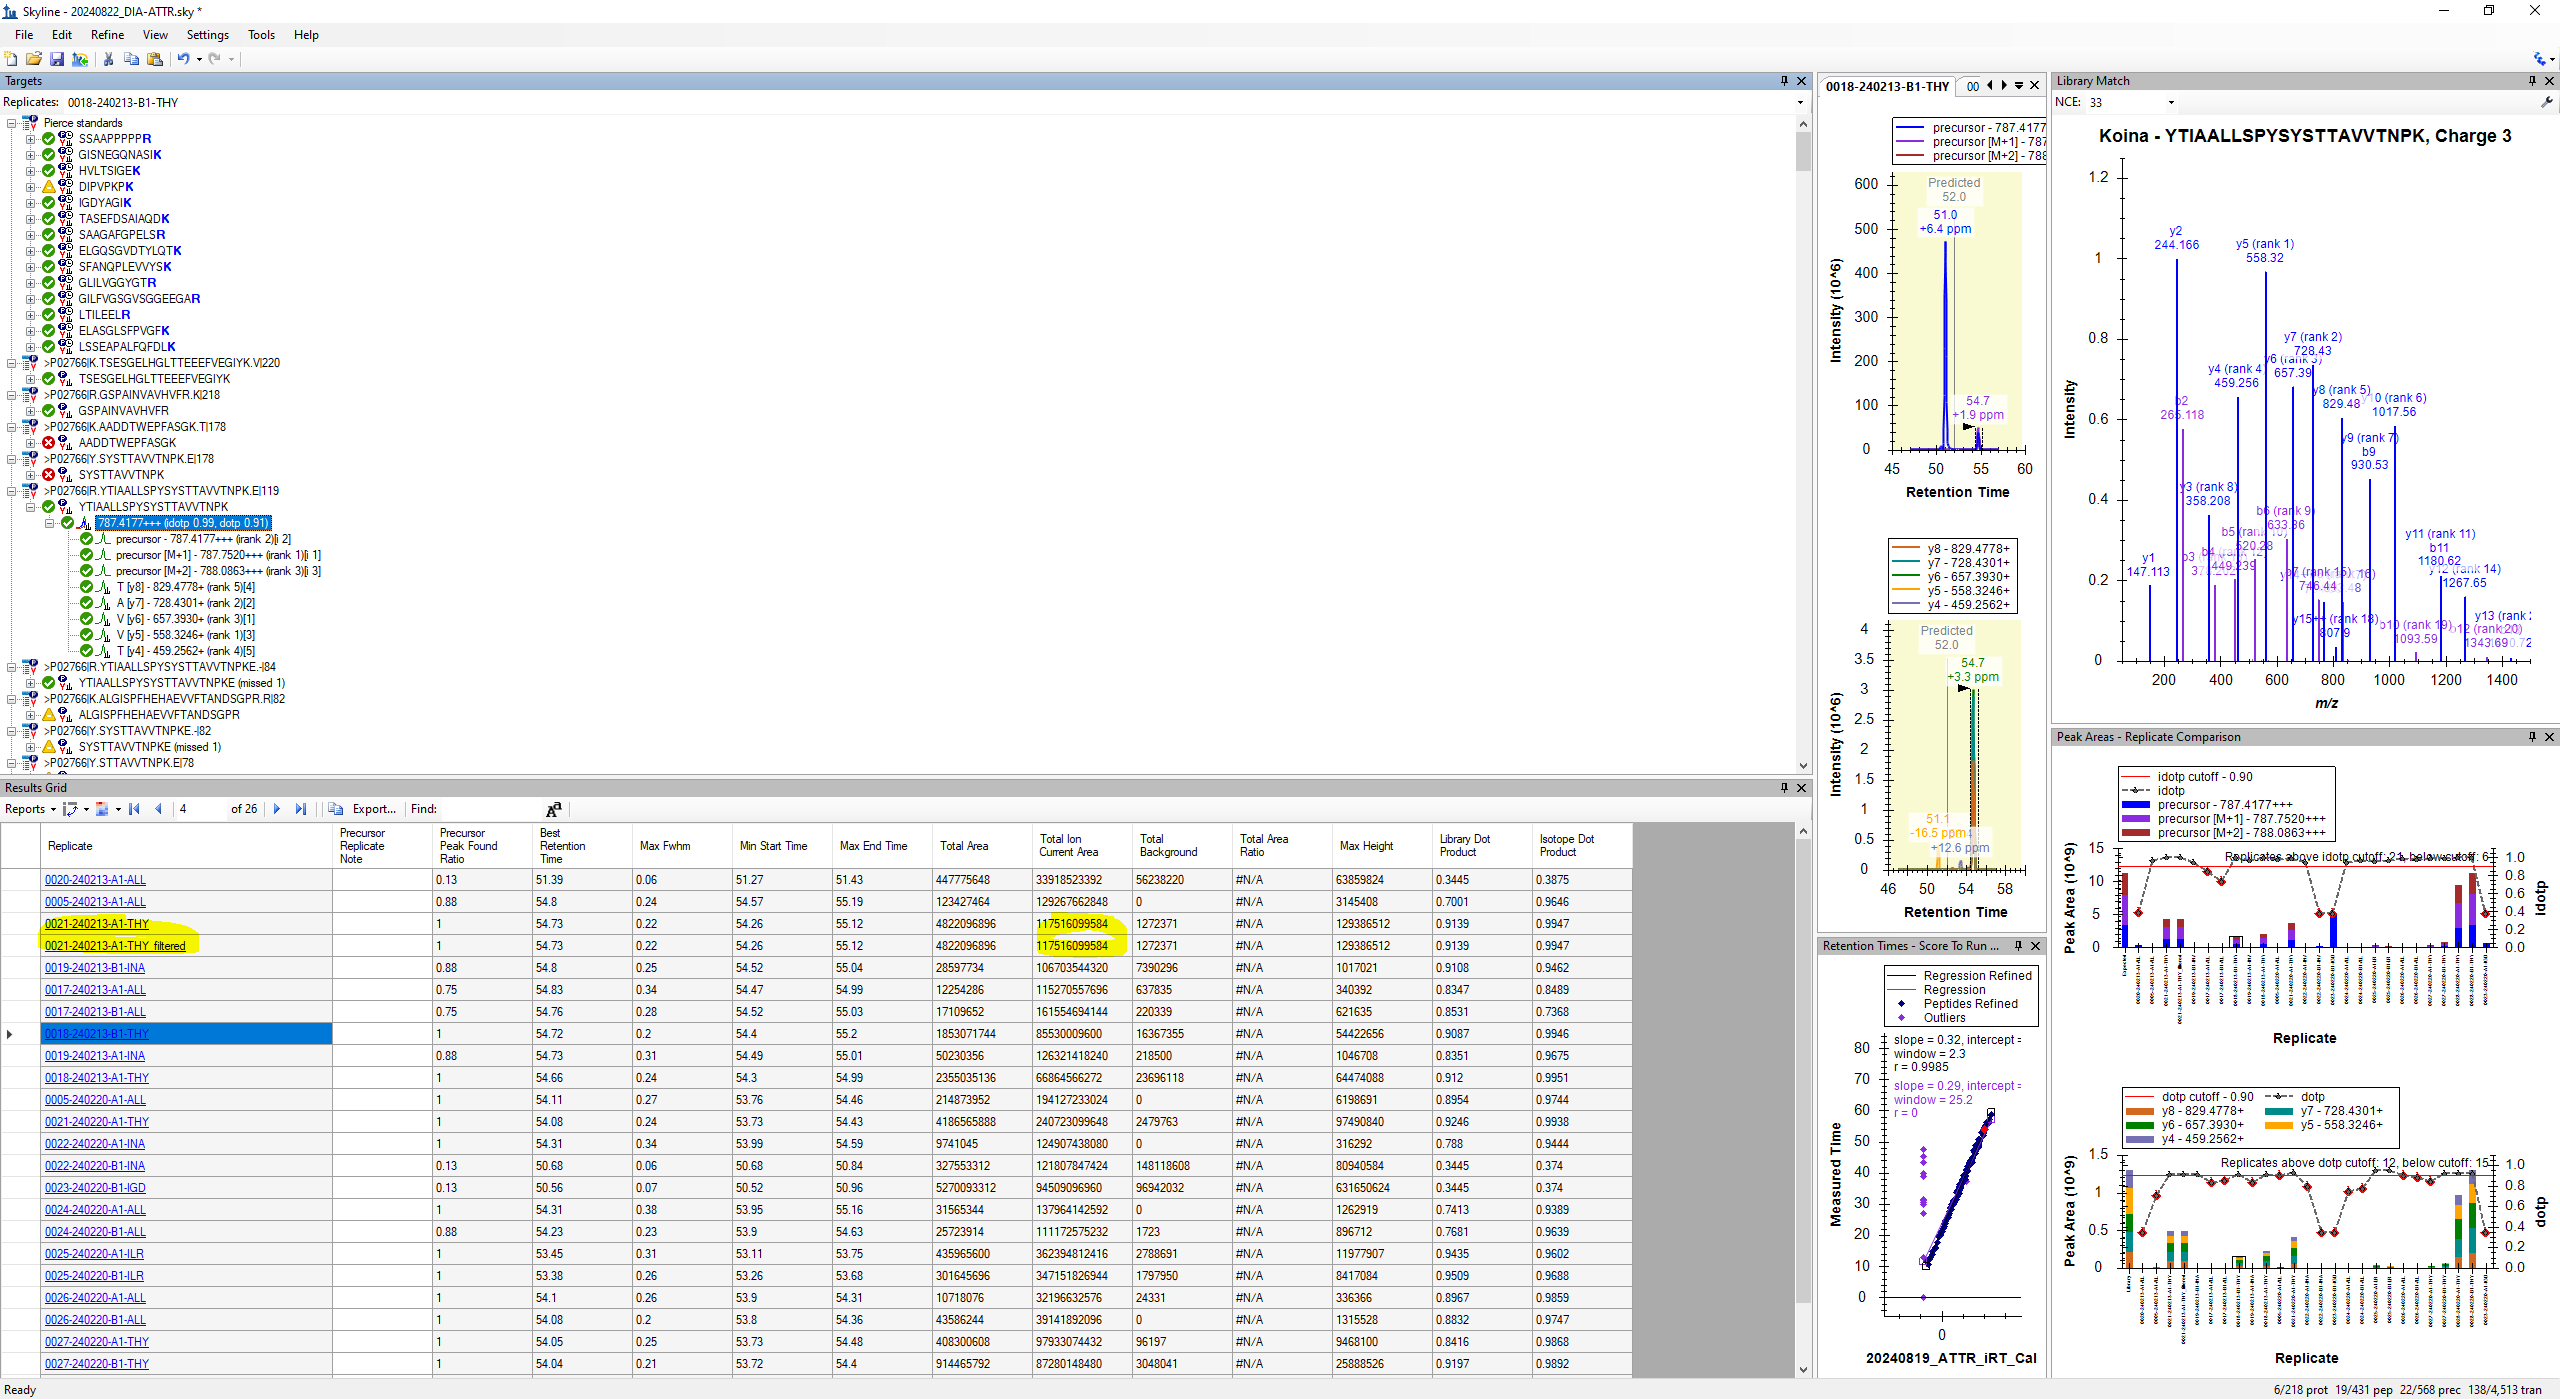This screenshot has height=1399, width=2560.
Task: Click the Import results toolbar icon
Action: pos(80,59)
